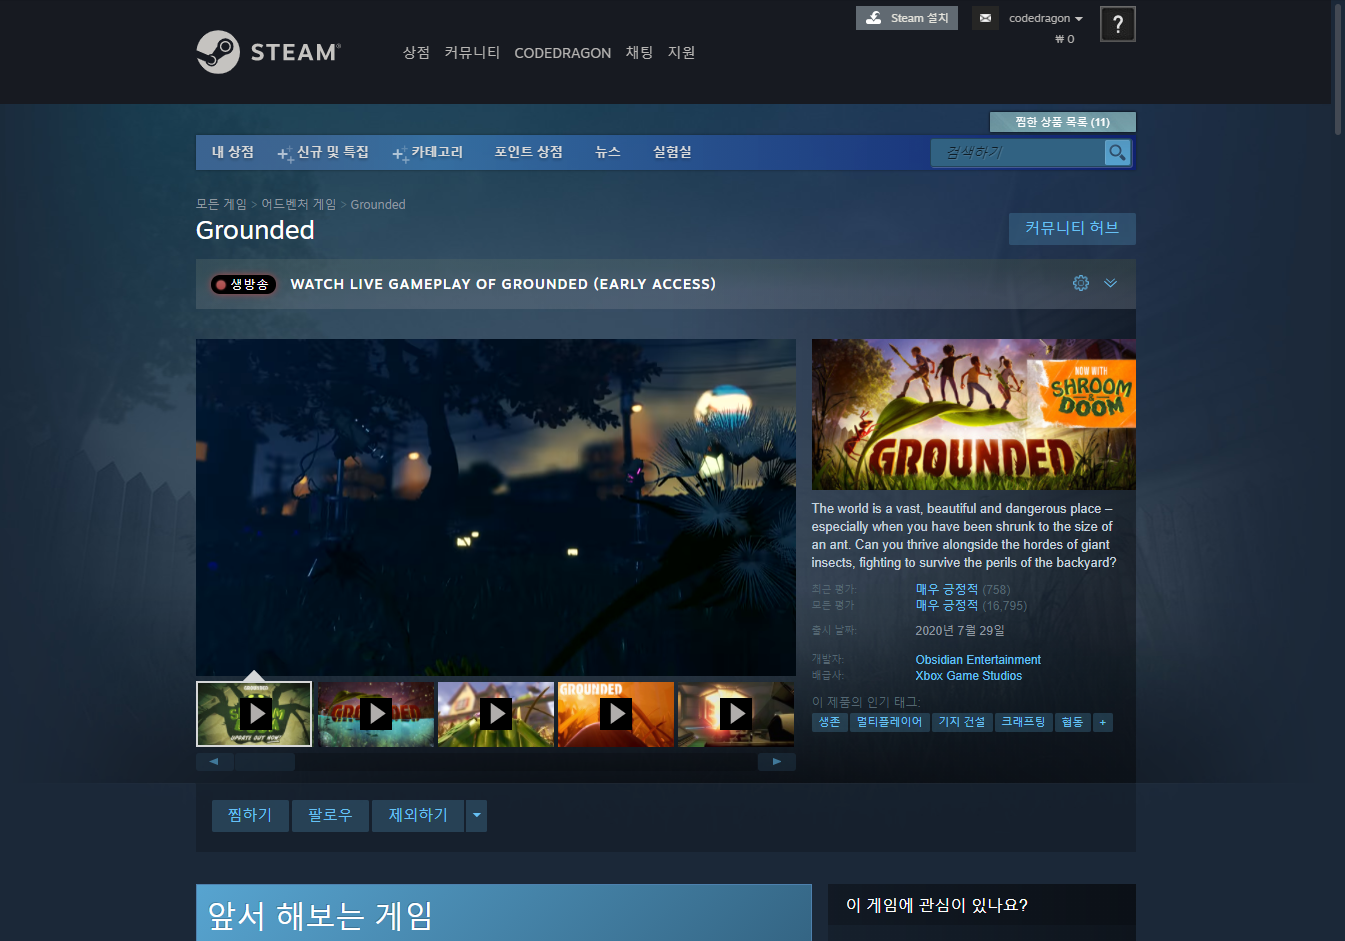Select the 기지 건설 tag
Image resolution: width=1345 pixels, height=941 pixels.
tap(962, 722)
